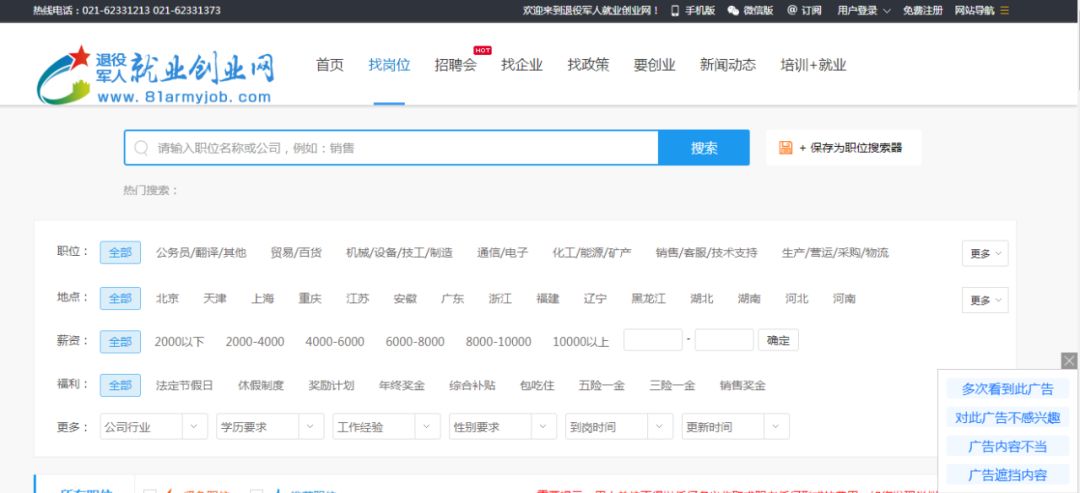
Task: Open the 找企业 navigation tab
Action: [x=521, y=65]
